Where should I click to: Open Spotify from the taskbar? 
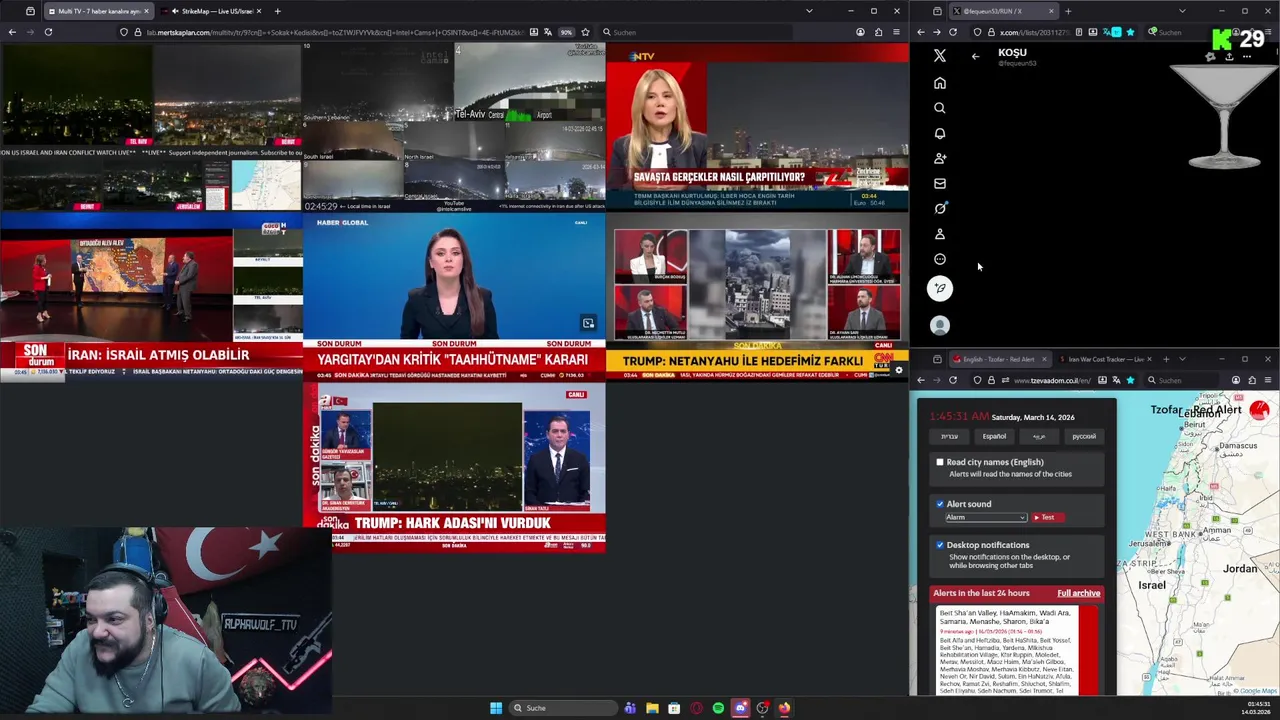[x=718, y=708]
